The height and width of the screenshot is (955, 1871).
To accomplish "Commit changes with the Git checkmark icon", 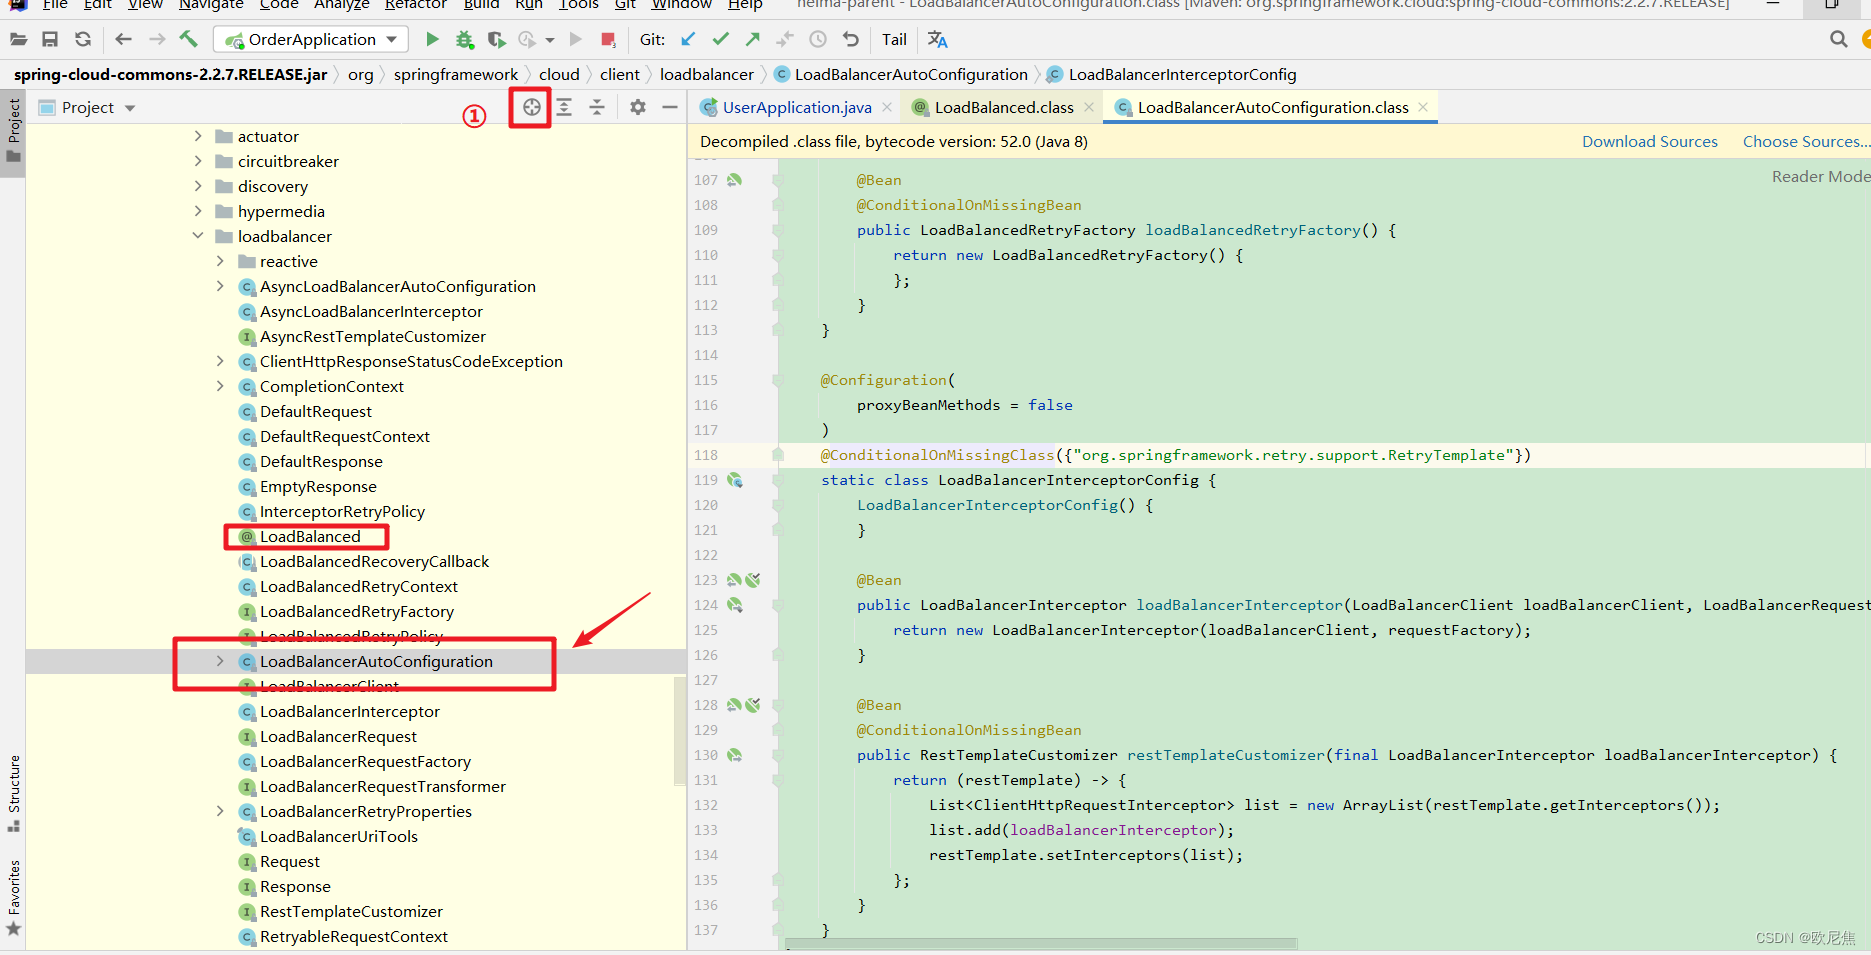I will 720,39.
